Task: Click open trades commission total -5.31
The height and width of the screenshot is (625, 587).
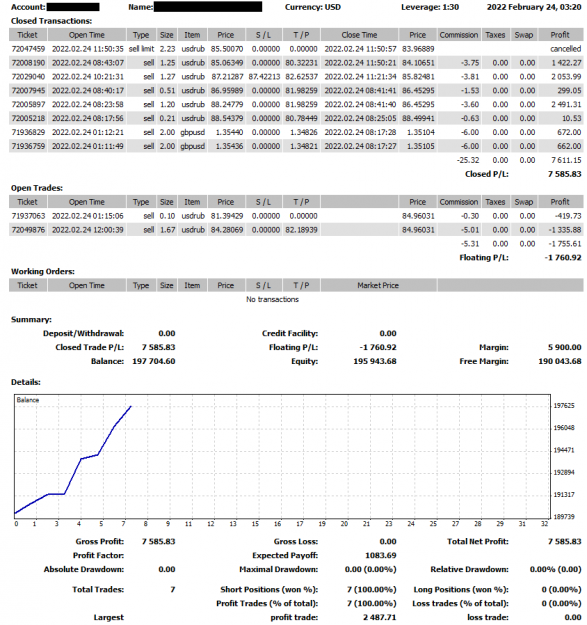Action: point(470,244)
